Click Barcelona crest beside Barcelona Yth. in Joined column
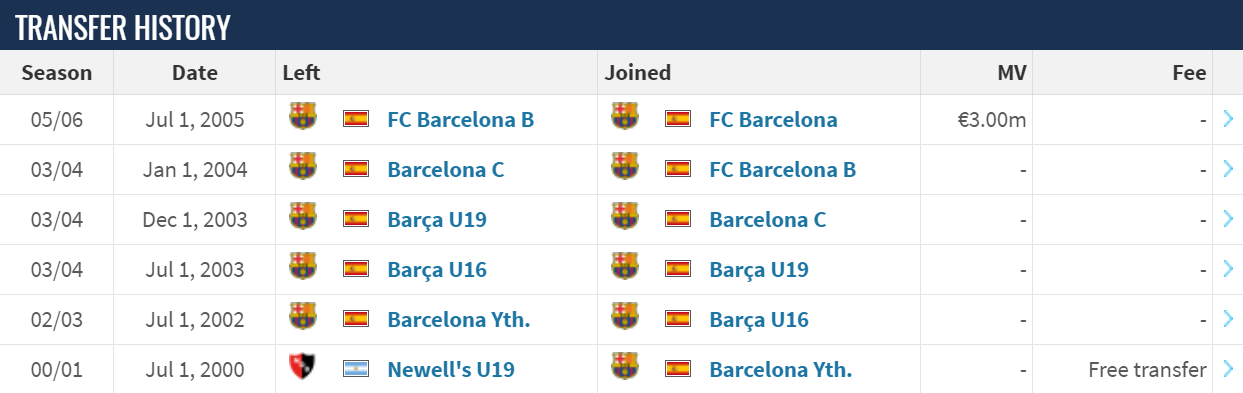The image size is (1243, 393). pos(625,366)
